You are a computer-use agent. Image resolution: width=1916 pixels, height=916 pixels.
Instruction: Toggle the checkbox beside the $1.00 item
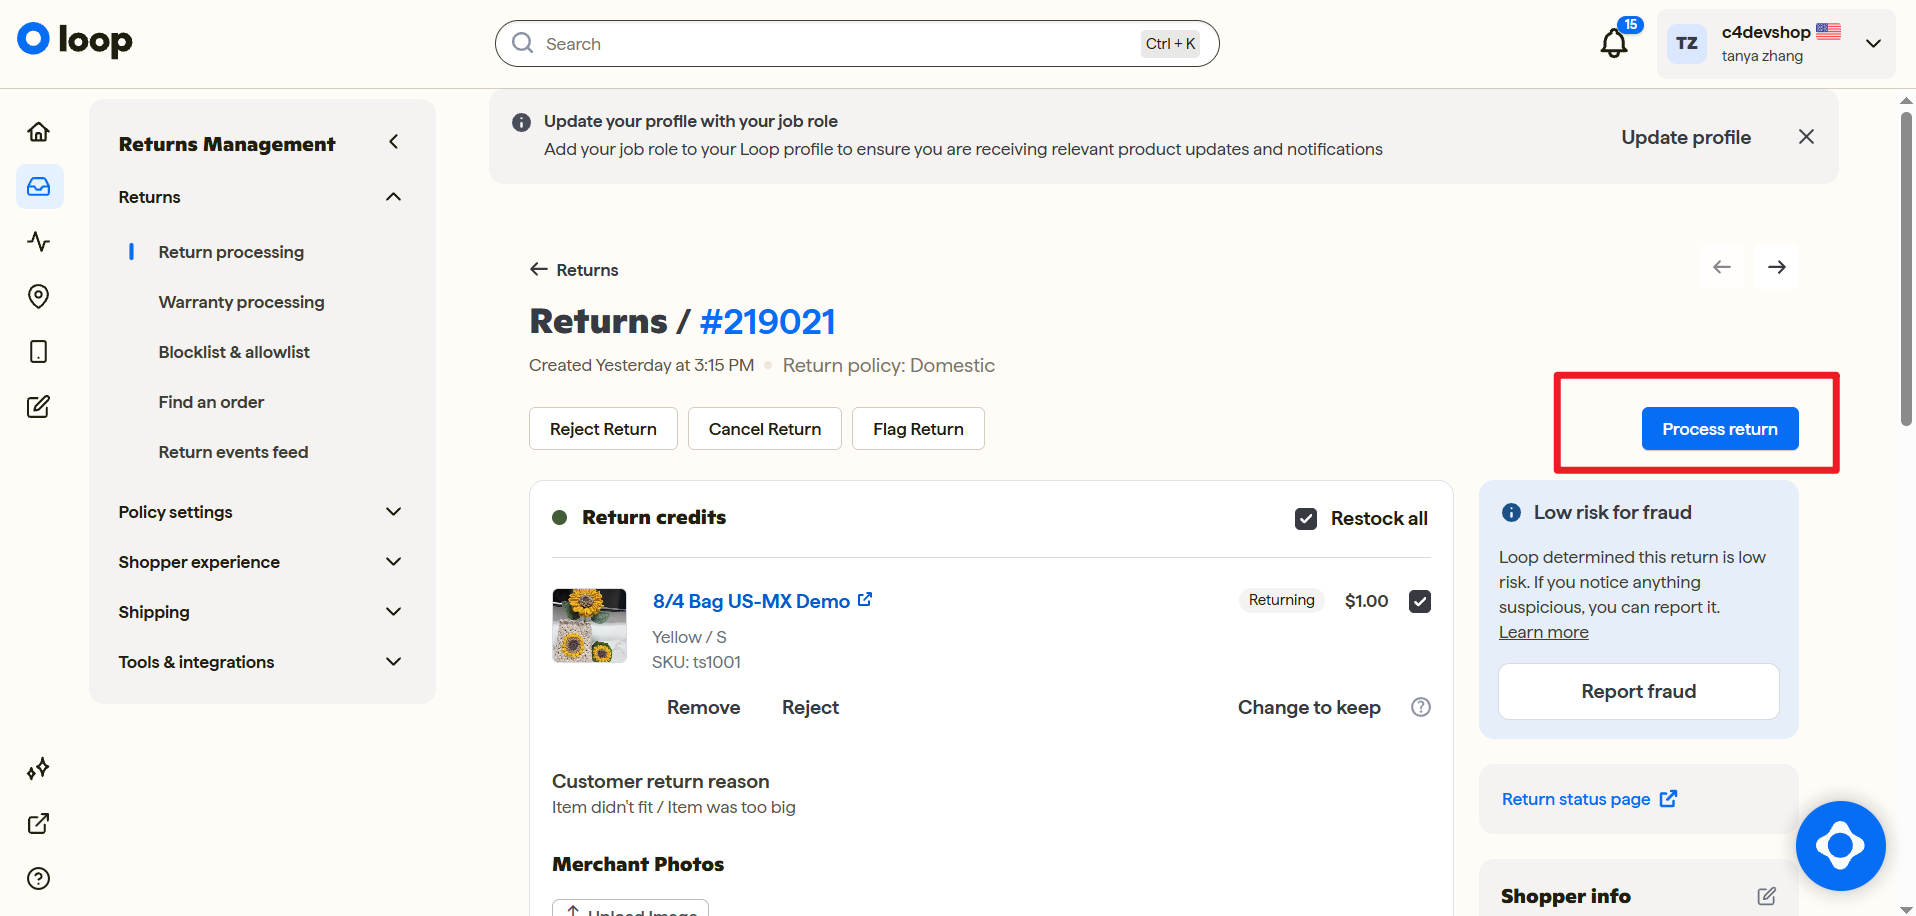pos(1420,601)
